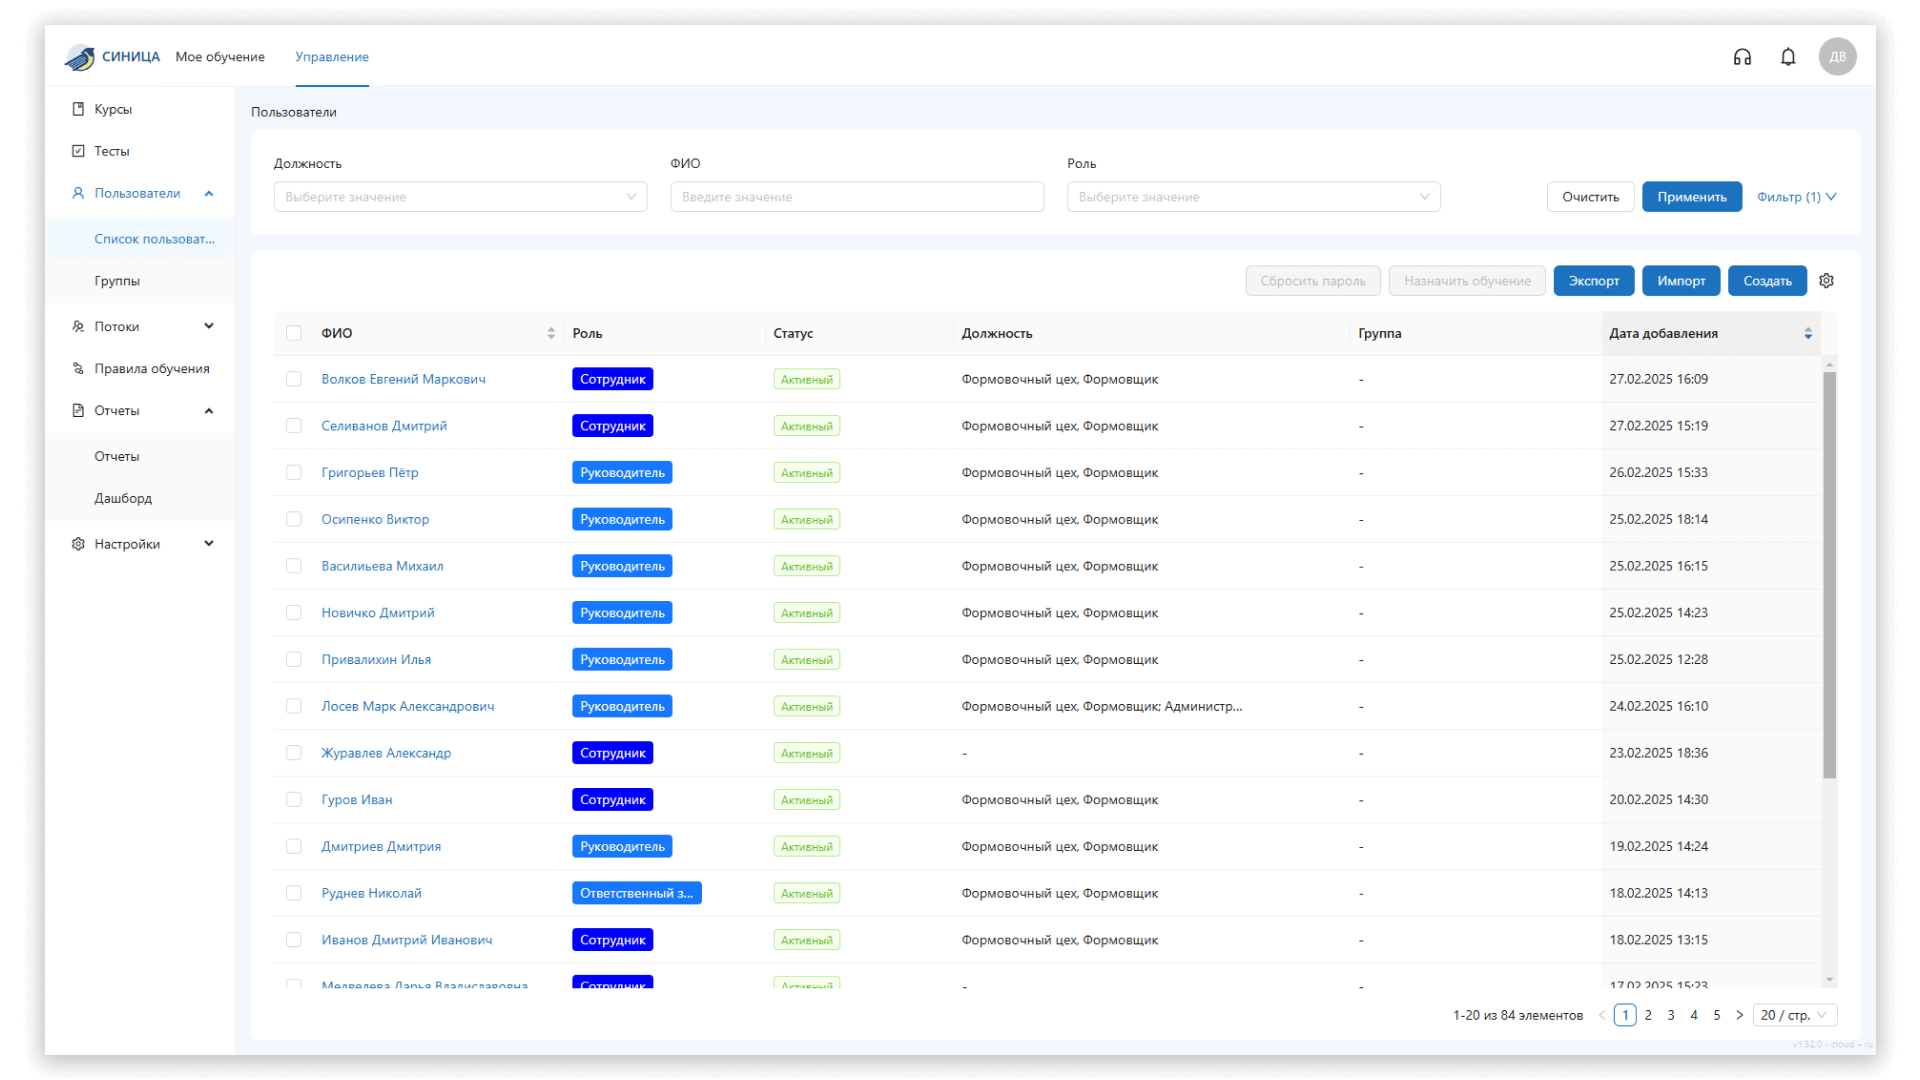1920x1080 pixels.
Task: Open Курсы from the sidebar
Action: [113, 109]
